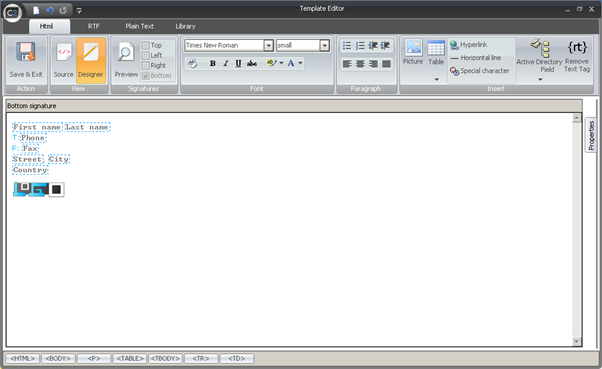Select the <HTML> tag in path bar

tap(22, 359)
